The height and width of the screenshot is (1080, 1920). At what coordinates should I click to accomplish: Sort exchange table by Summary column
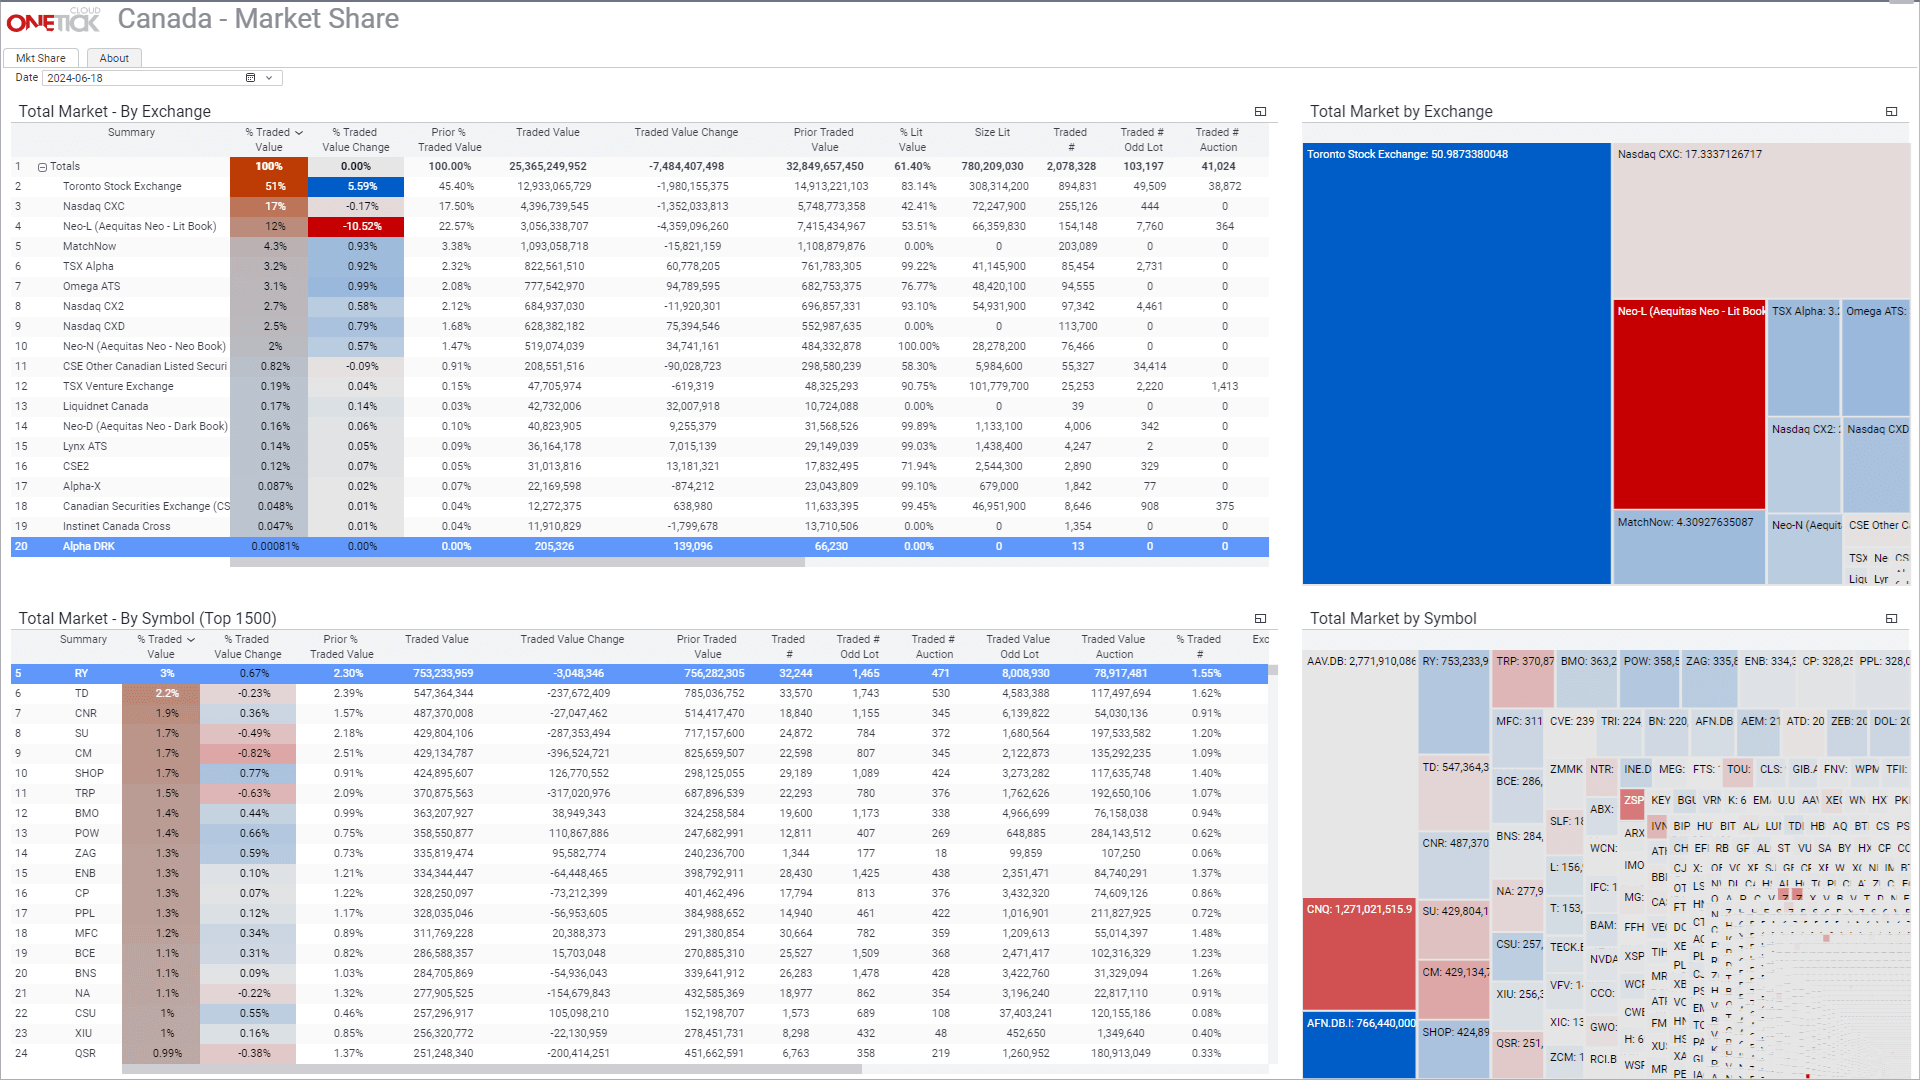click(x=131, y=132)
